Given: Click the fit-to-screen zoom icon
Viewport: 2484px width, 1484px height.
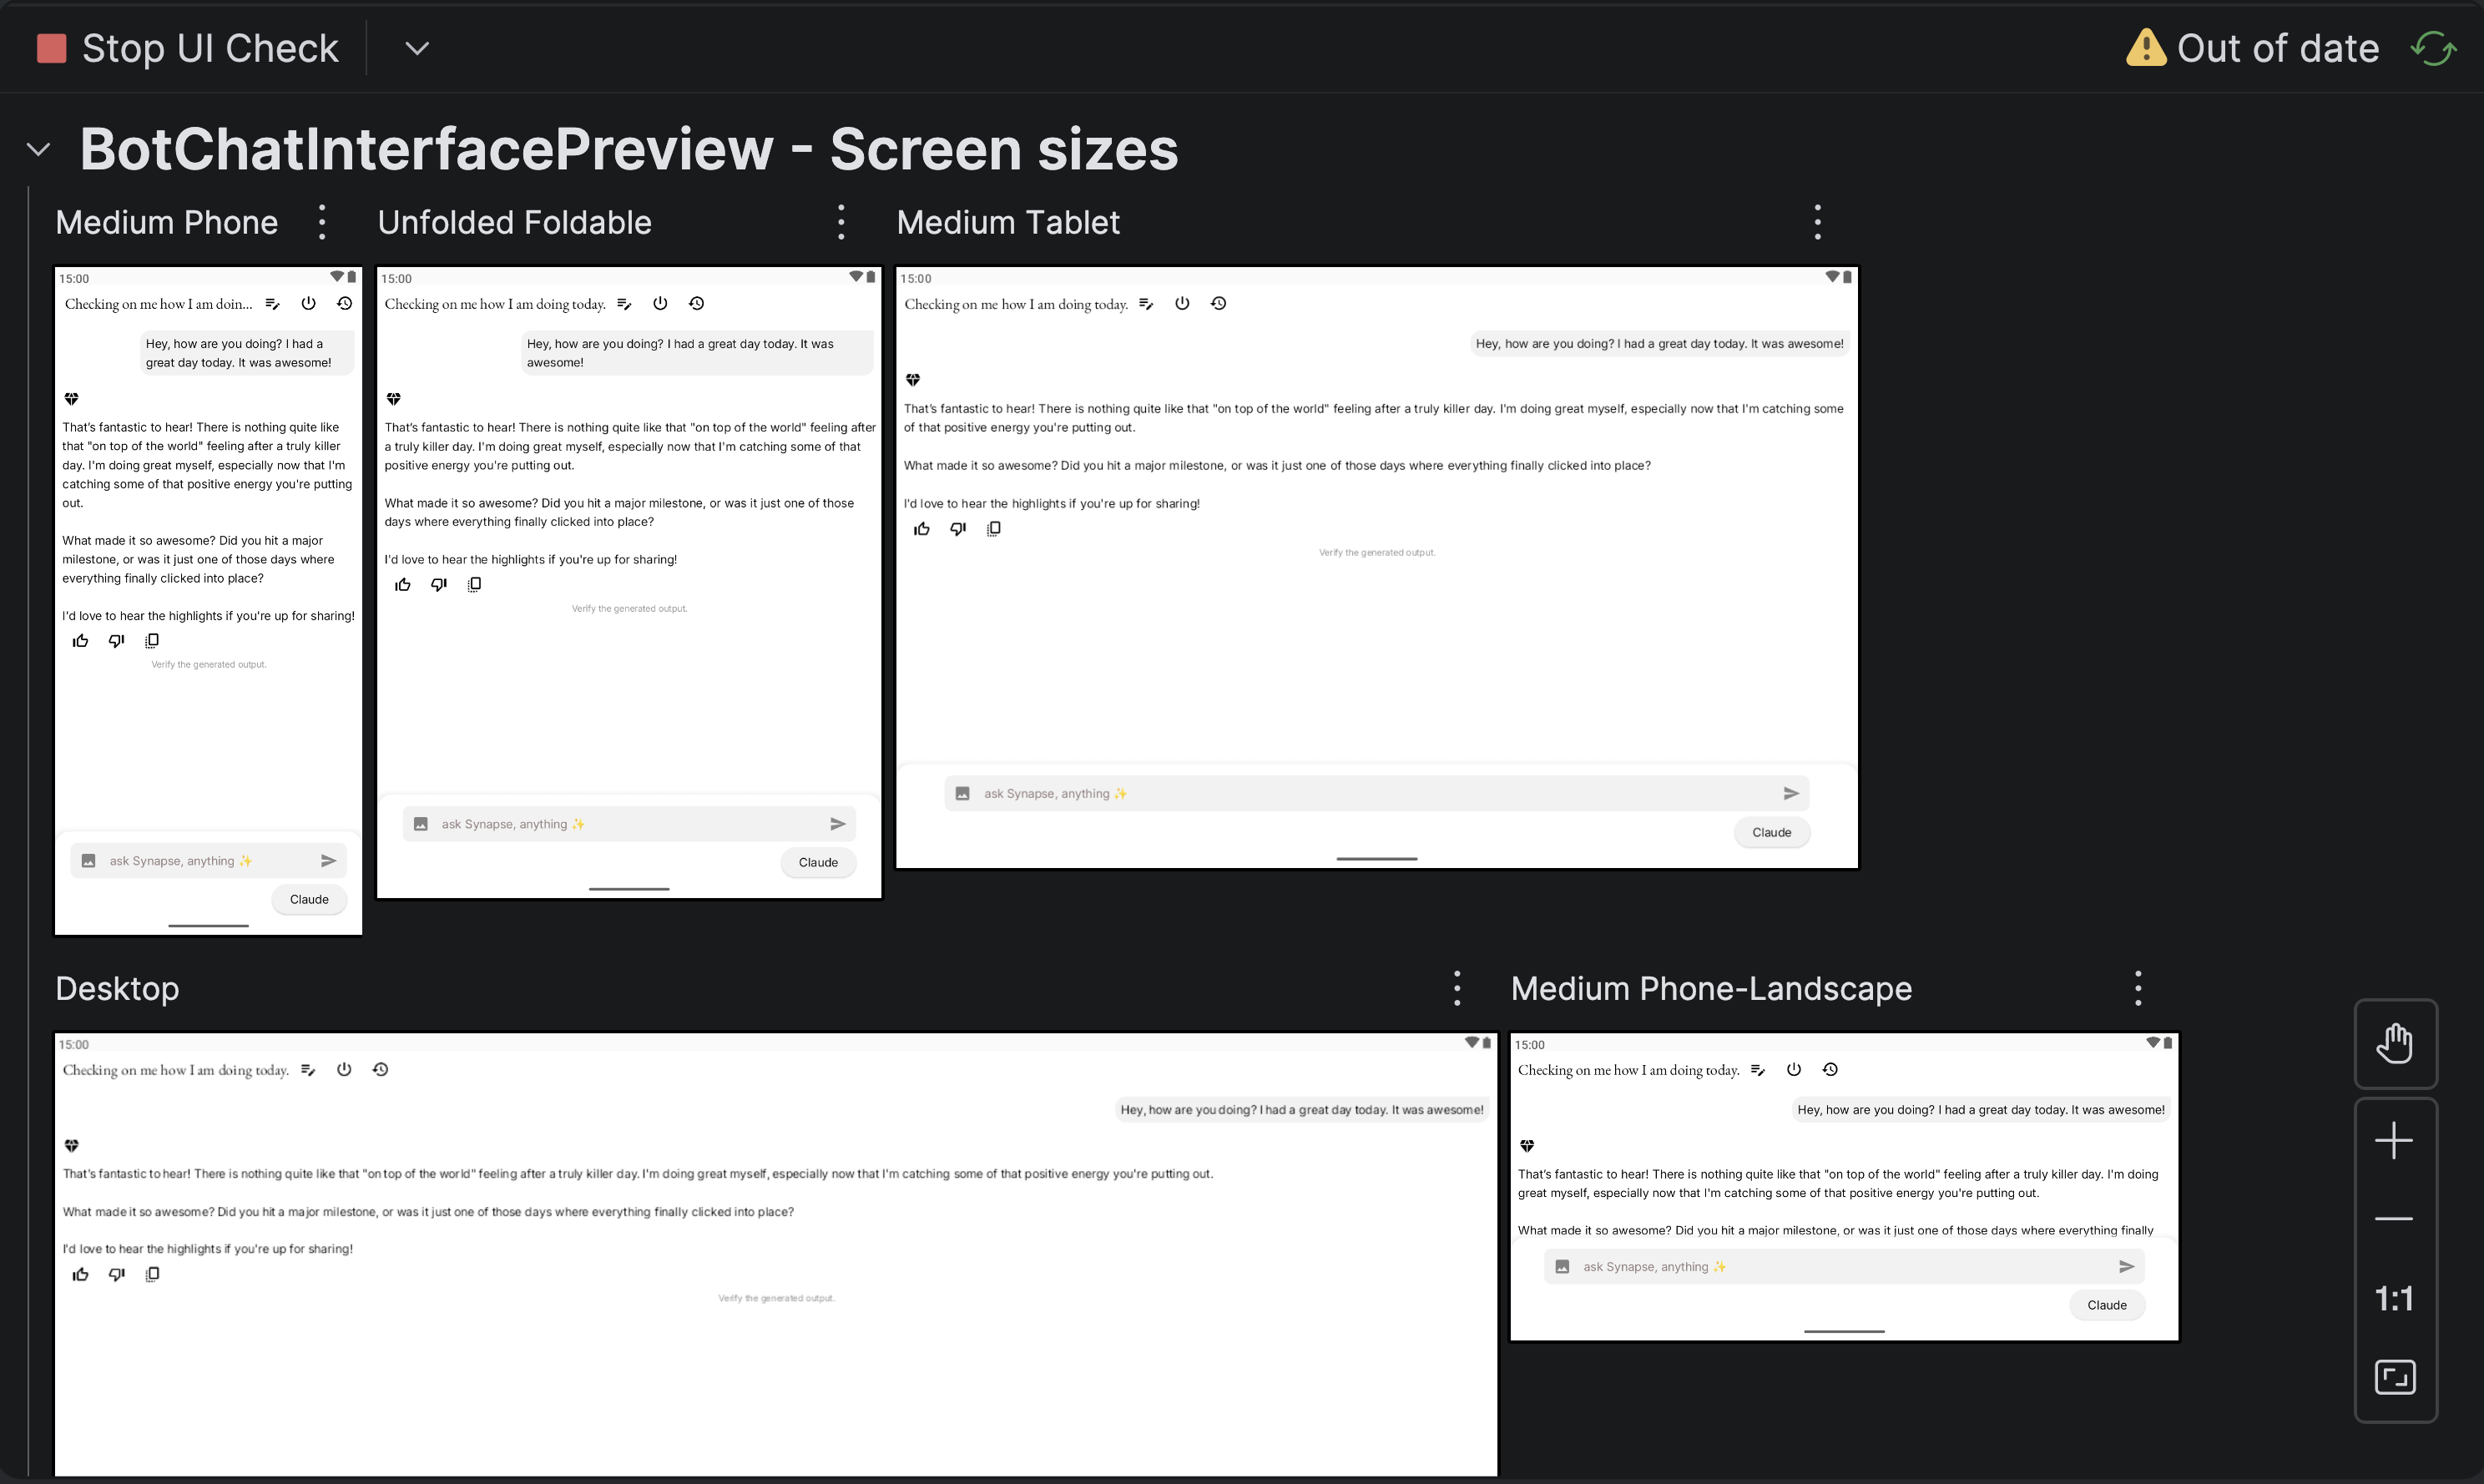Looking at the screenshot, I should 2395,1376.
